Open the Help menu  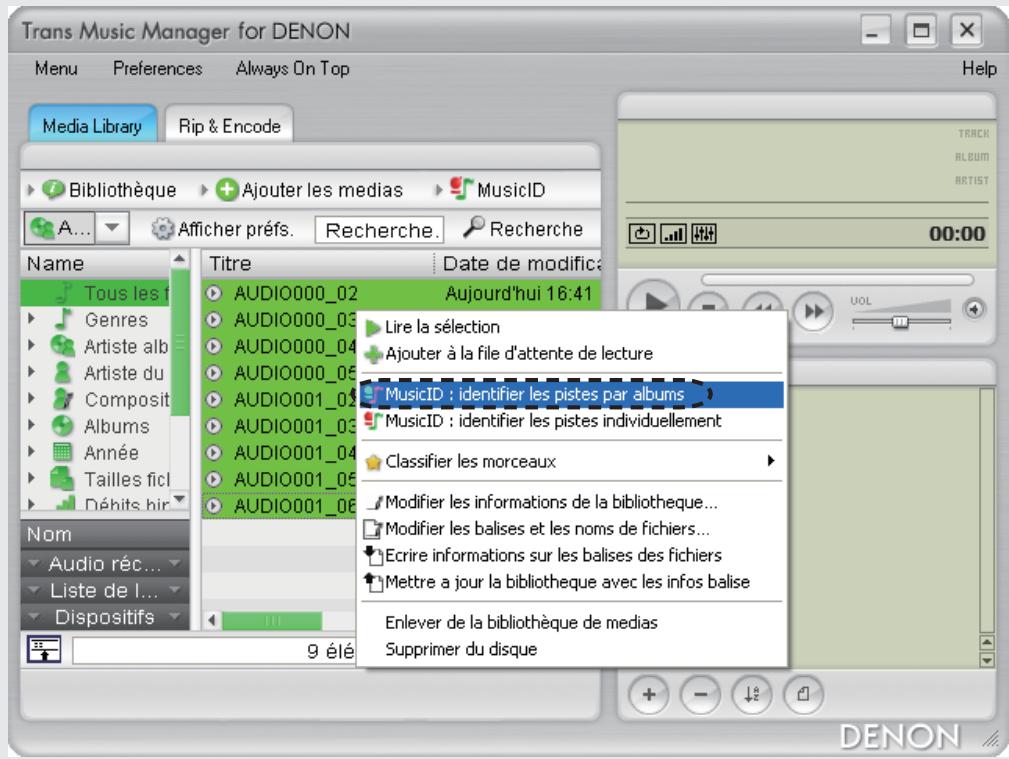pyautogui.click(x=979, y=68)
